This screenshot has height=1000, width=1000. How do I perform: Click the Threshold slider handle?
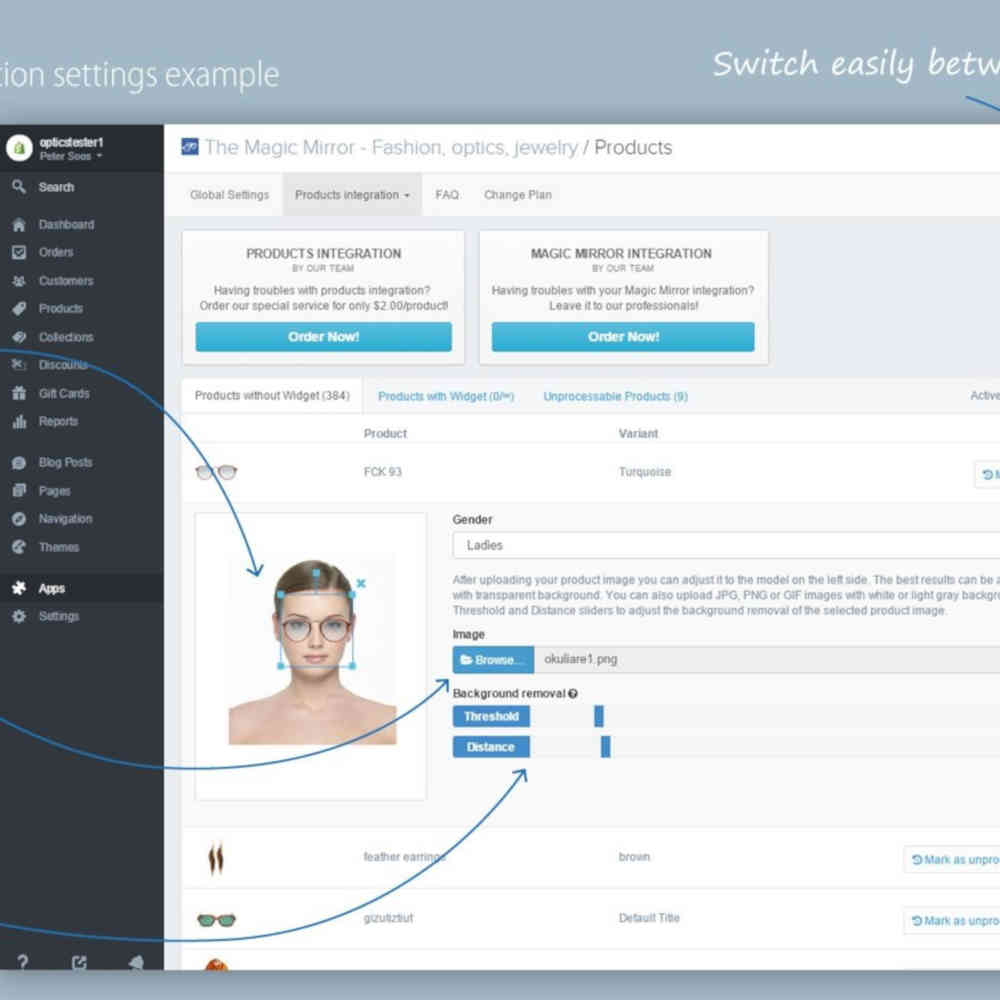pyautogui.click(x=599, y=716)
